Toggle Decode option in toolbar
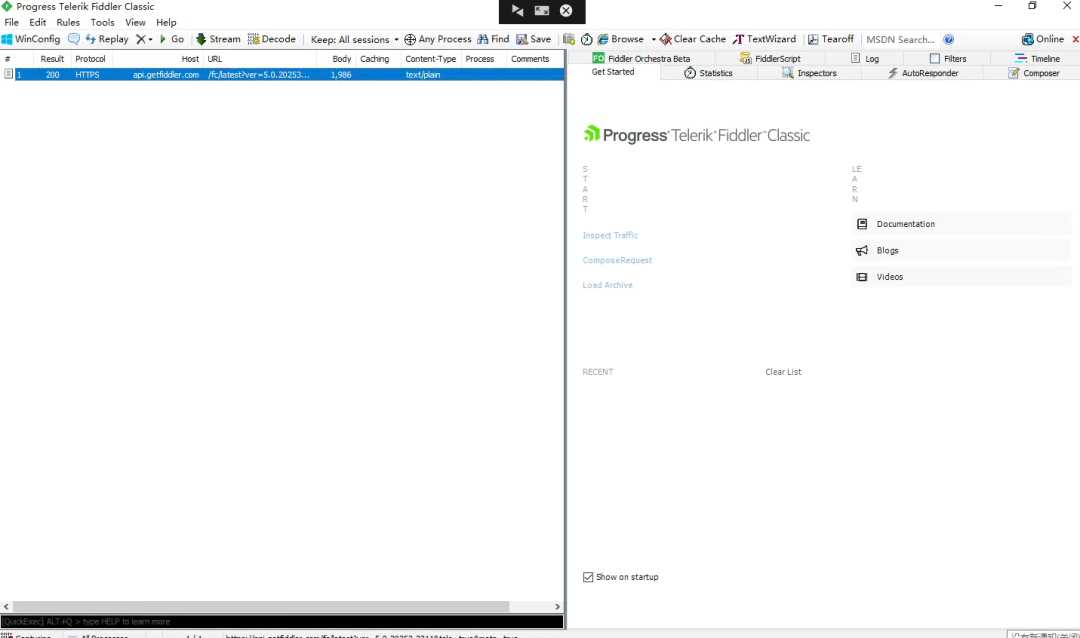This screenshot has width=1080, height=638. coord(272,39)
